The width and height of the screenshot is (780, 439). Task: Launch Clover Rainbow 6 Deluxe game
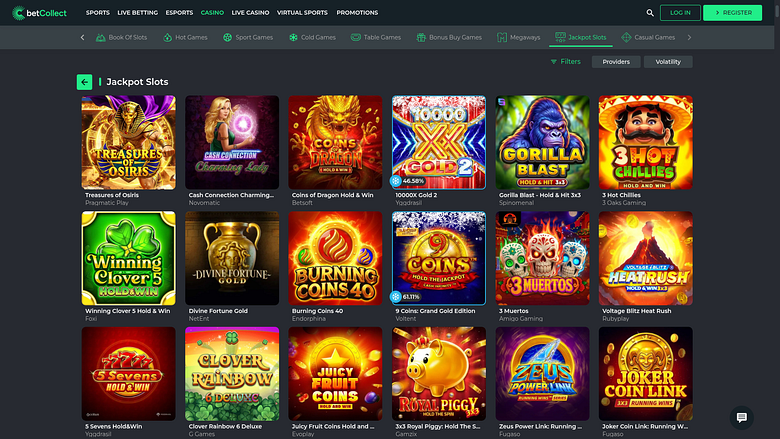232,374
